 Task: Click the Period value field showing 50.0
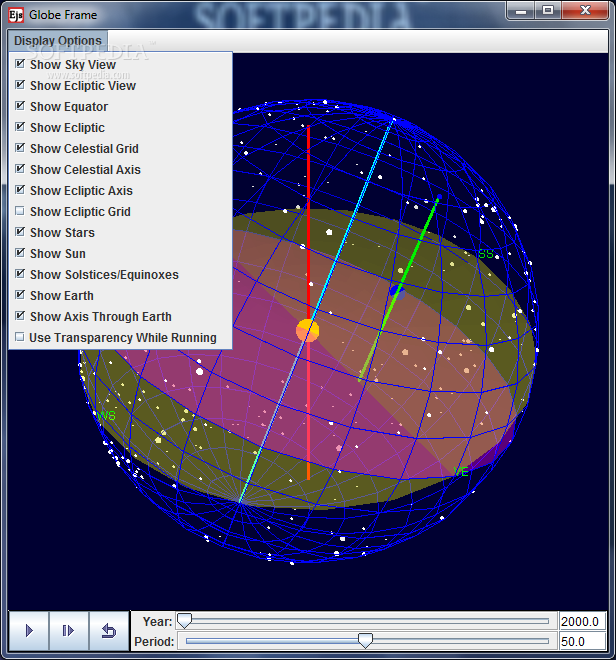[582, 641]
